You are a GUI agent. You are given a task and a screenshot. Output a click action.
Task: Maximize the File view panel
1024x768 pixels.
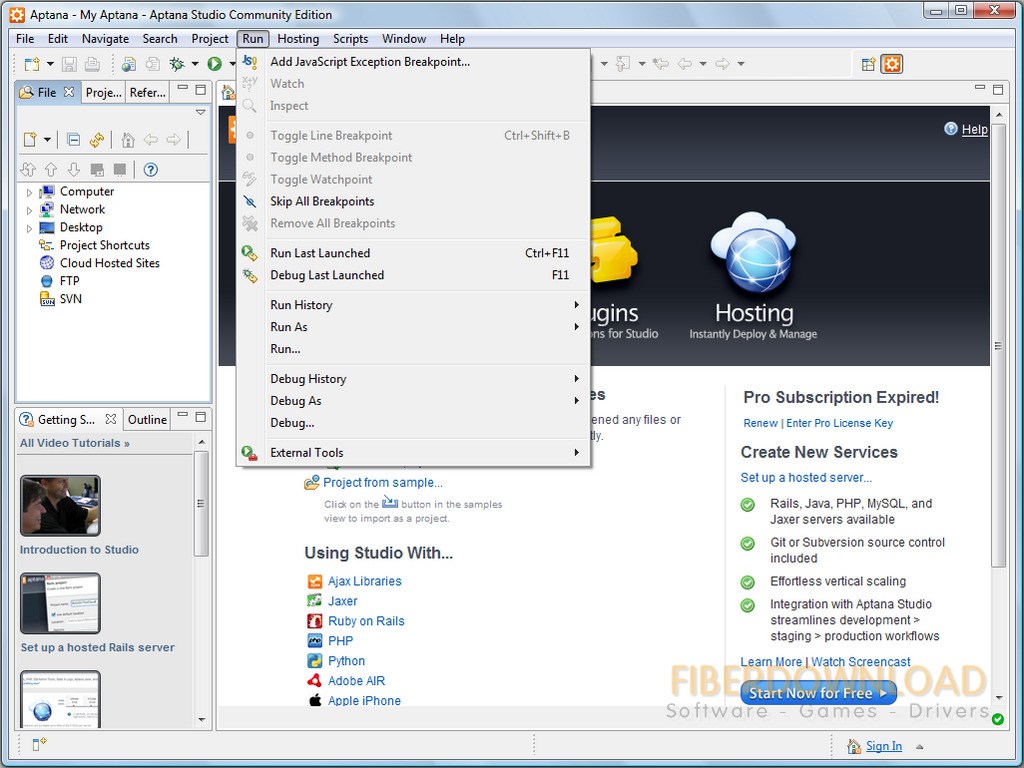(x=200, y=89)
